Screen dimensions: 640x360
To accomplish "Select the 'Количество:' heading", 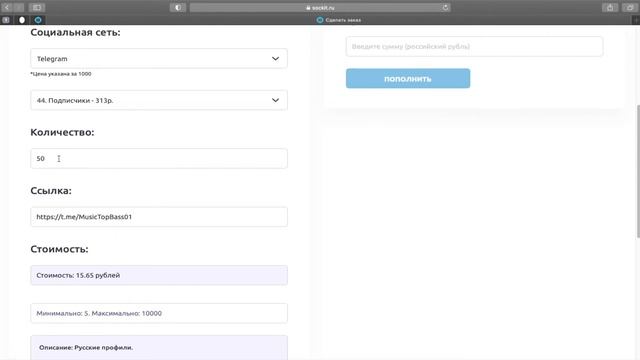I will 62,132.
